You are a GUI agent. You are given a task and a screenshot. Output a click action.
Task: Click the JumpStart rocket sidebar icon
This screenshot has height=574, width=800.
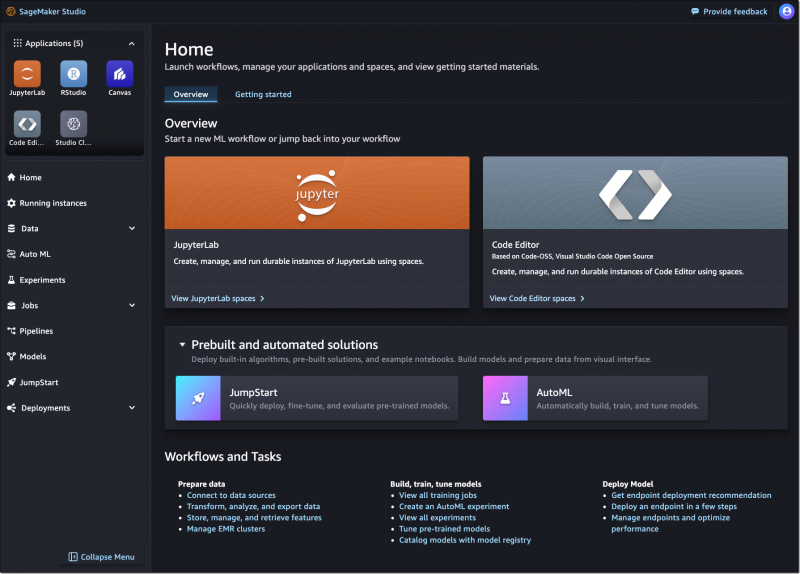[11, 383]
